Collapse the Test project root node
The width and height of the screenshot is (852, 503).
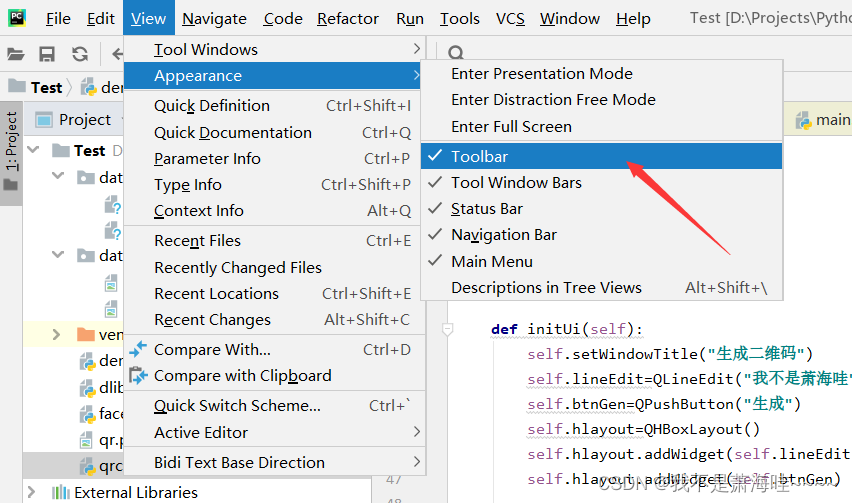coord(33,149)
